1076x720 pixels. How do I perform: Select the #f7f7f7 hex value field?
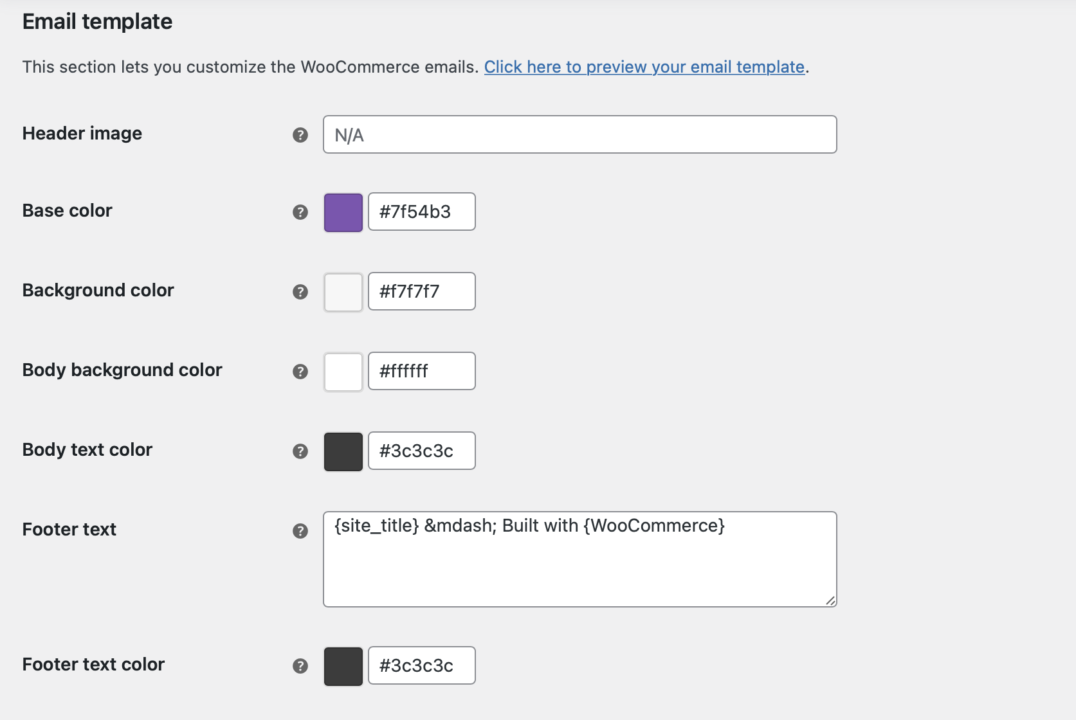tap(421, 291)
